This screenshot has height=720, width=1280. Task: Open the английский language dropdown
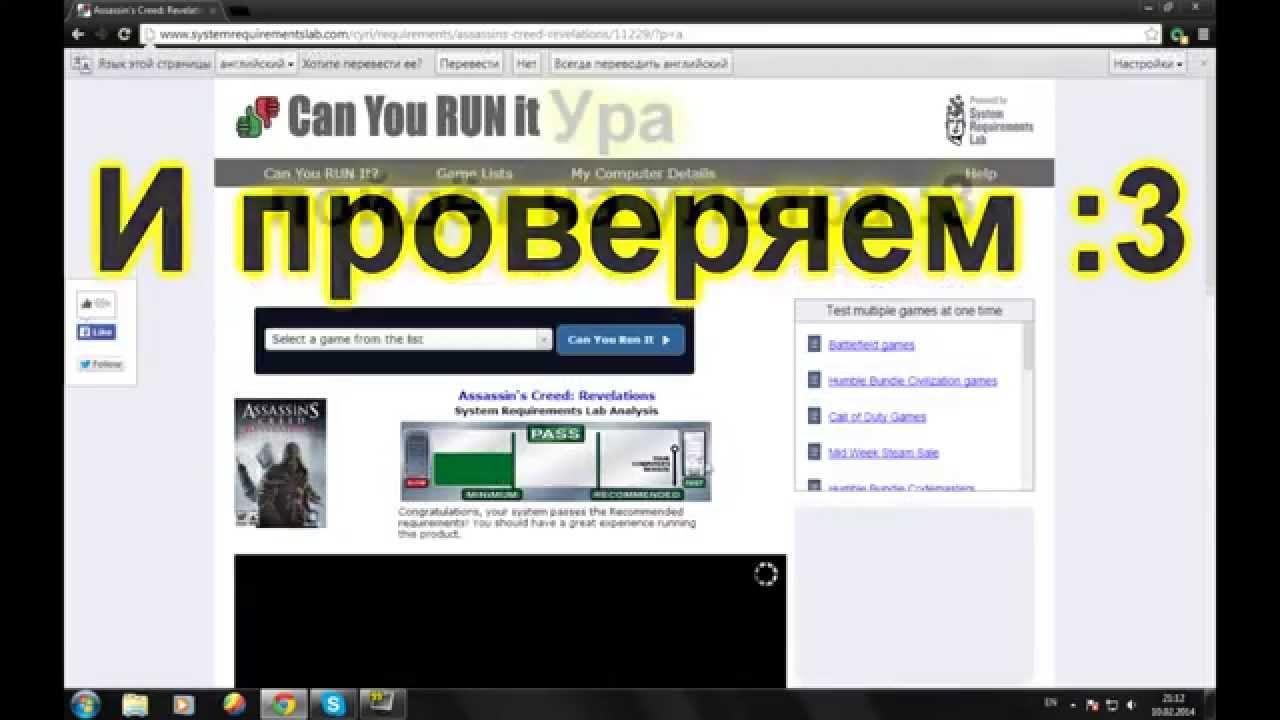point(257,63)
